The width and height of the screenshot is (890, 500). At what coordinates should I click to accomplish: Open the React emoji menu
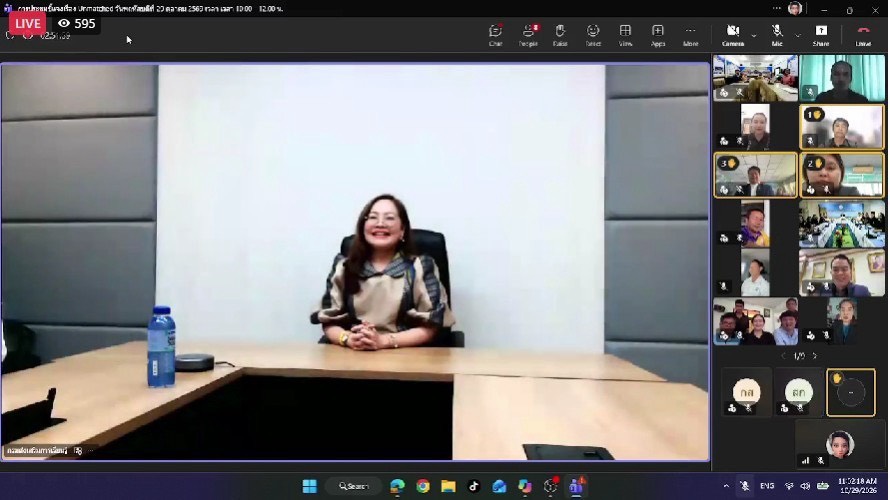(x=593, y=35)
